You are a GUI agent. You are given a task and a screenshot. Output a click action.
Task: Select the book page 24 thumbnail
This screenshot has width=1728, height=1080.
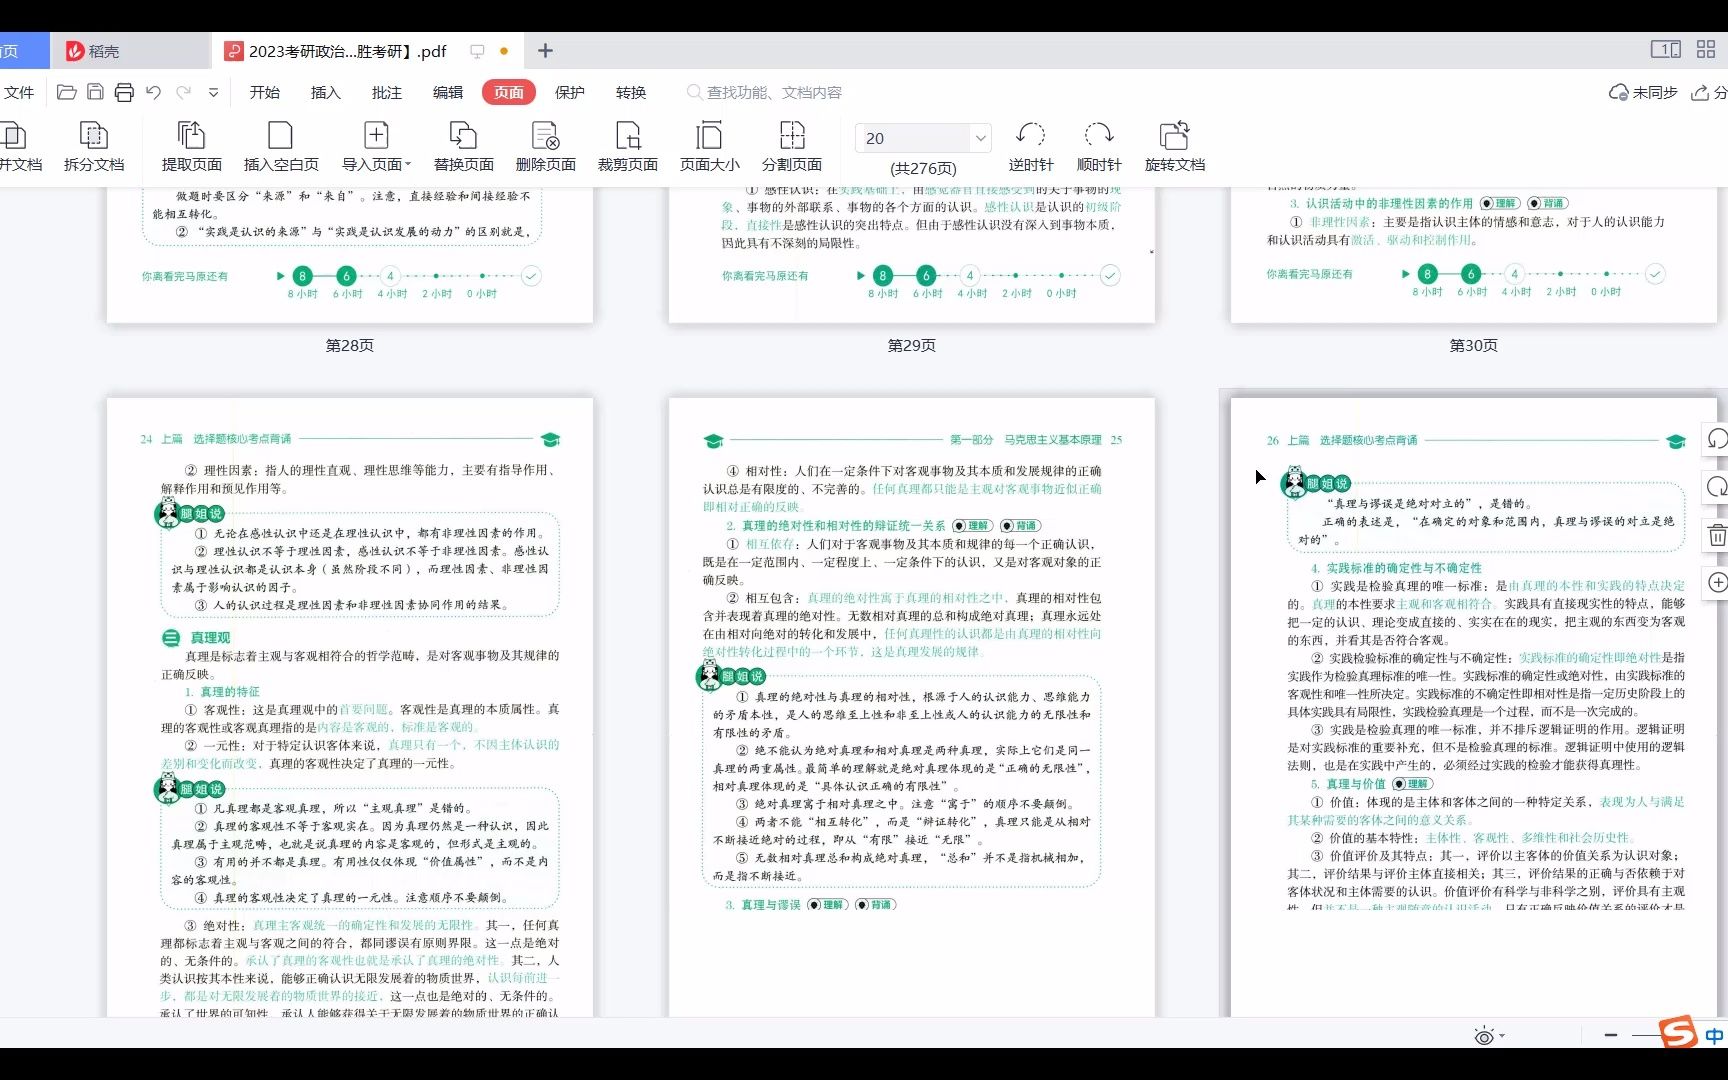350,708
